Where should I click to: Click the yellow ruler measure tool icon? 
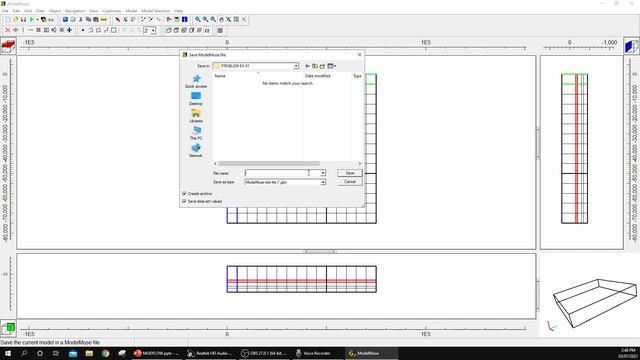[x=104, y=19]
